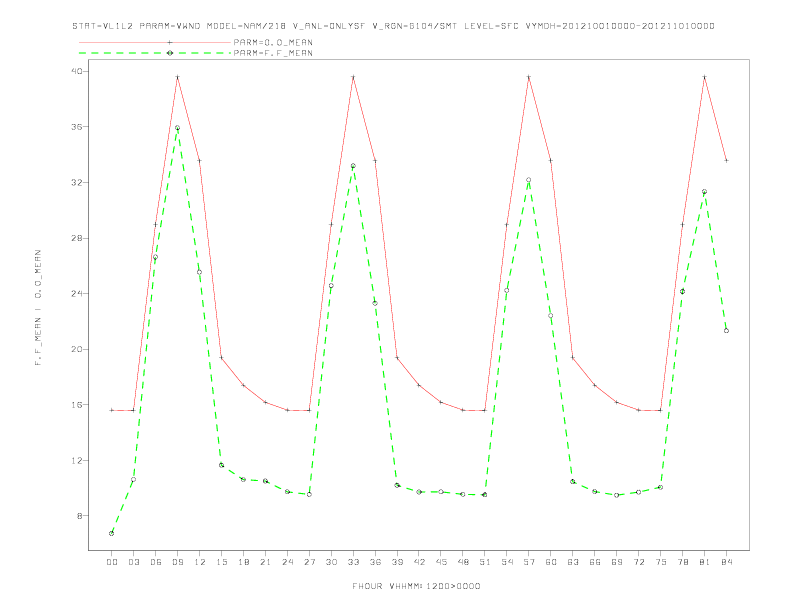Click the x-axis tick label 18
The height and width of the screenshot is (612, 792).
point(243,562)
